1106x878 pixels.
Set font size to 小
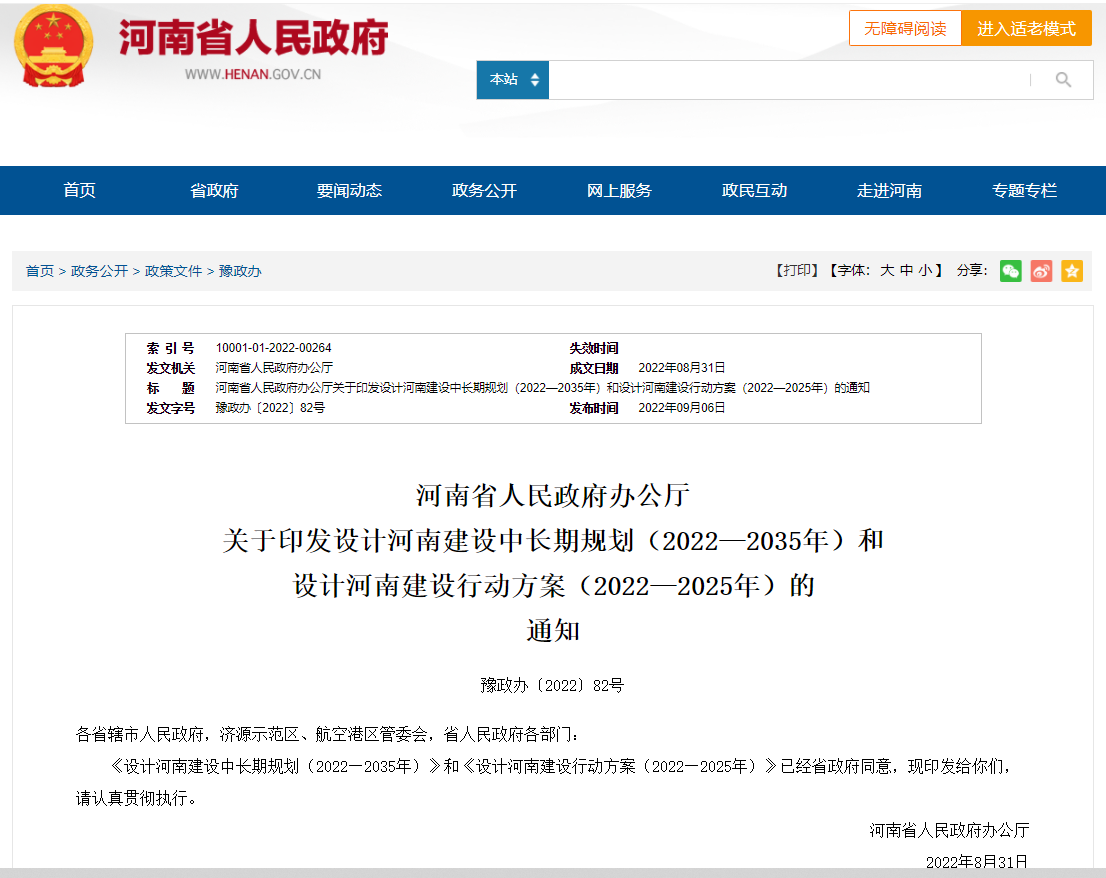click(925, 271)
